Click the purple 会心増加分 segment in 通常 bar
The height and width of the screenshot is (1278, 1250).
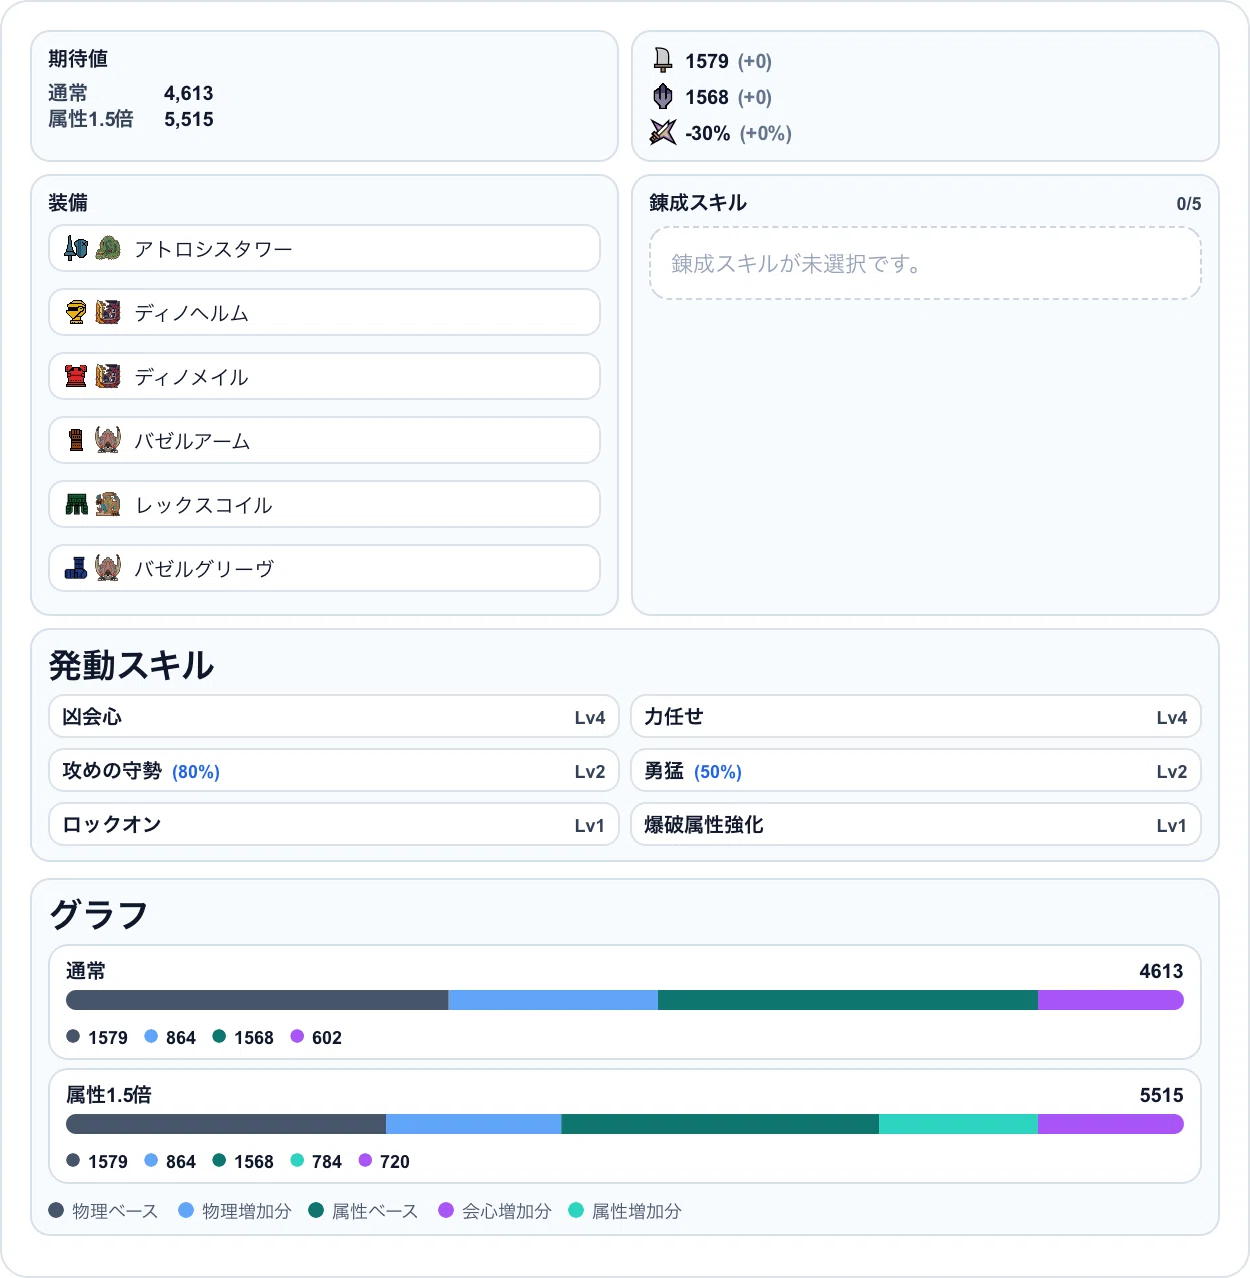pyautogui.click(x=1111, y=1000)
